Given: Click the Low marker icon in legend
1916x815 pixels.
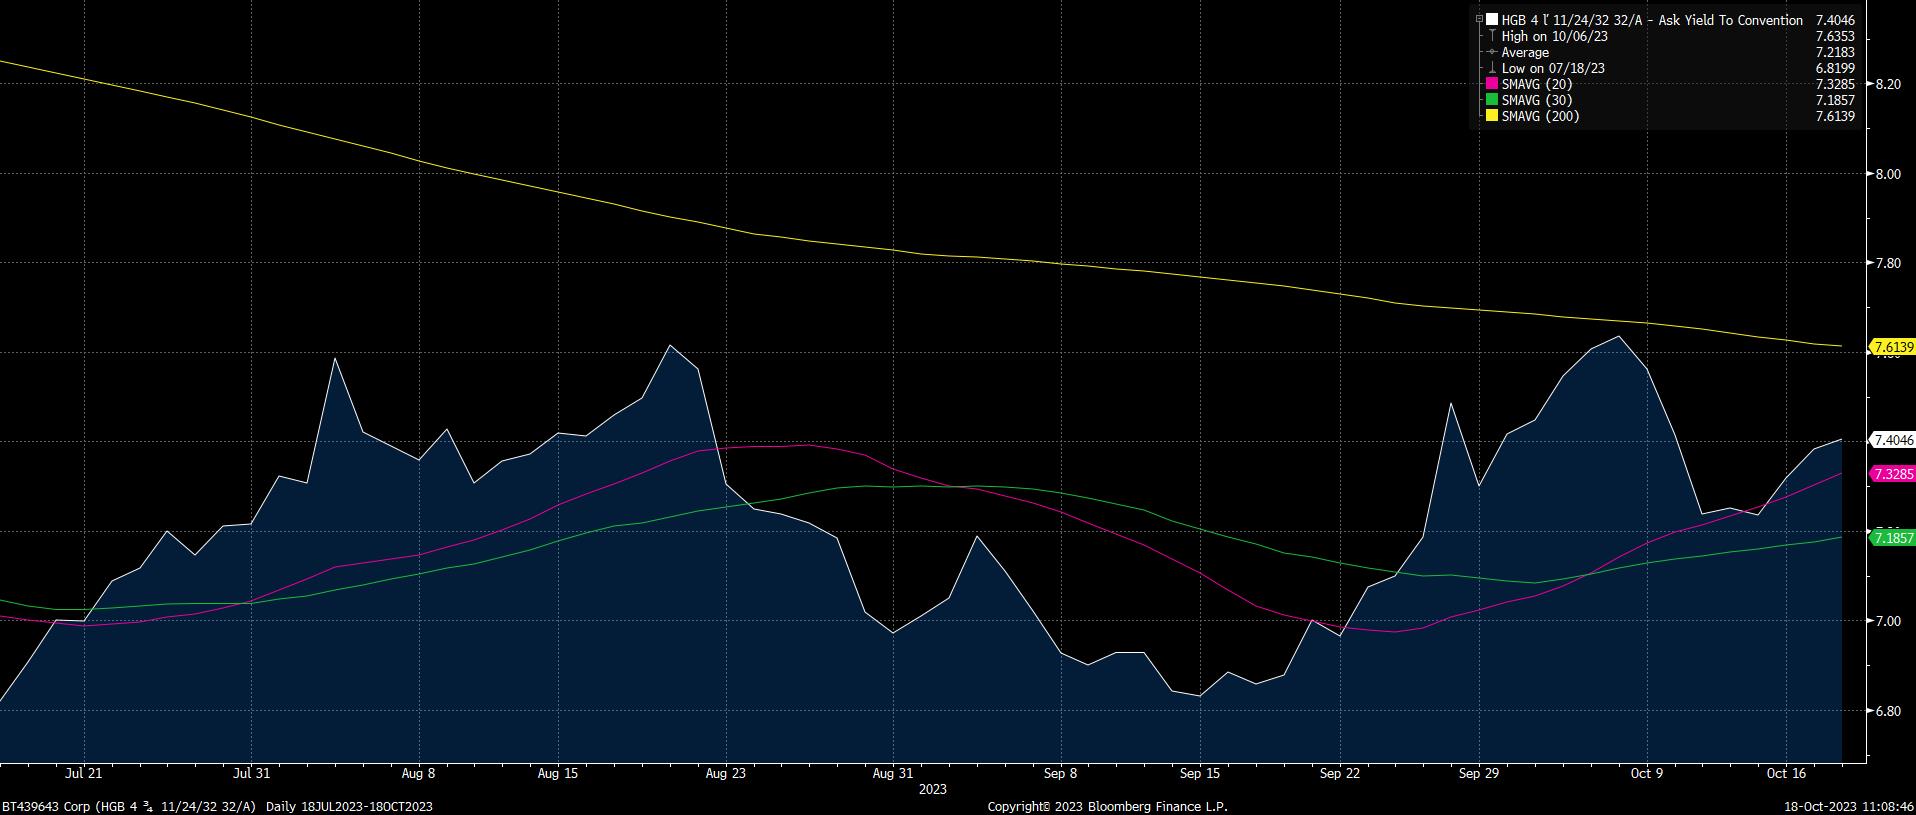Looking at the screenshot, I should coord(1492,68).
